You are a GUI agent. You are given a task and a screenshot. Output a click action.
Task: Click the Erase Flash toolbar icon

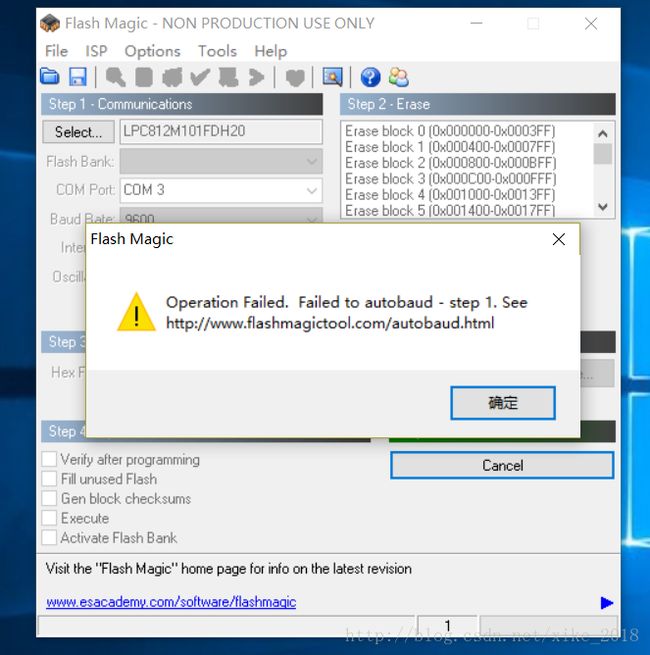172,77
